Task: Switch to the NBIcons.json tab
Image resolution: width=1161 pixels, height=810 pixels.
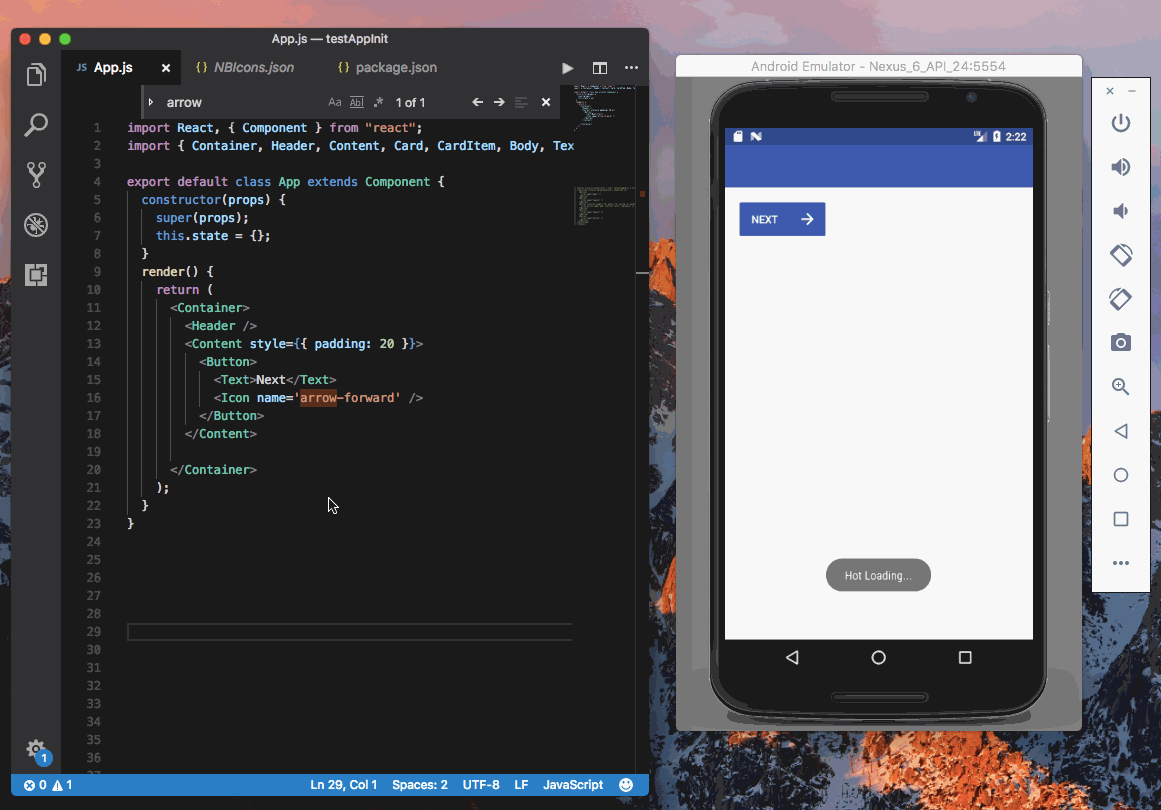Action: pos(246,68)
